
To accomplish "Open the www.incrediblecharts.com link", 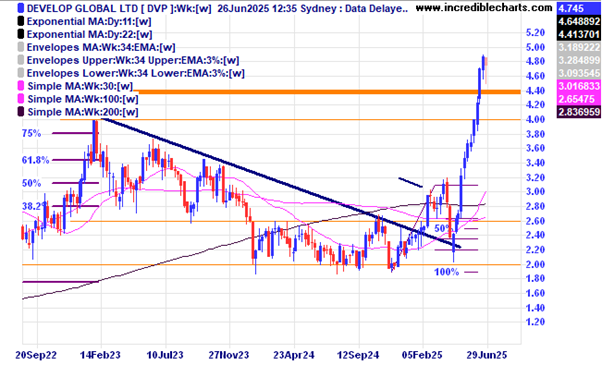I will [x=484, y=8].
